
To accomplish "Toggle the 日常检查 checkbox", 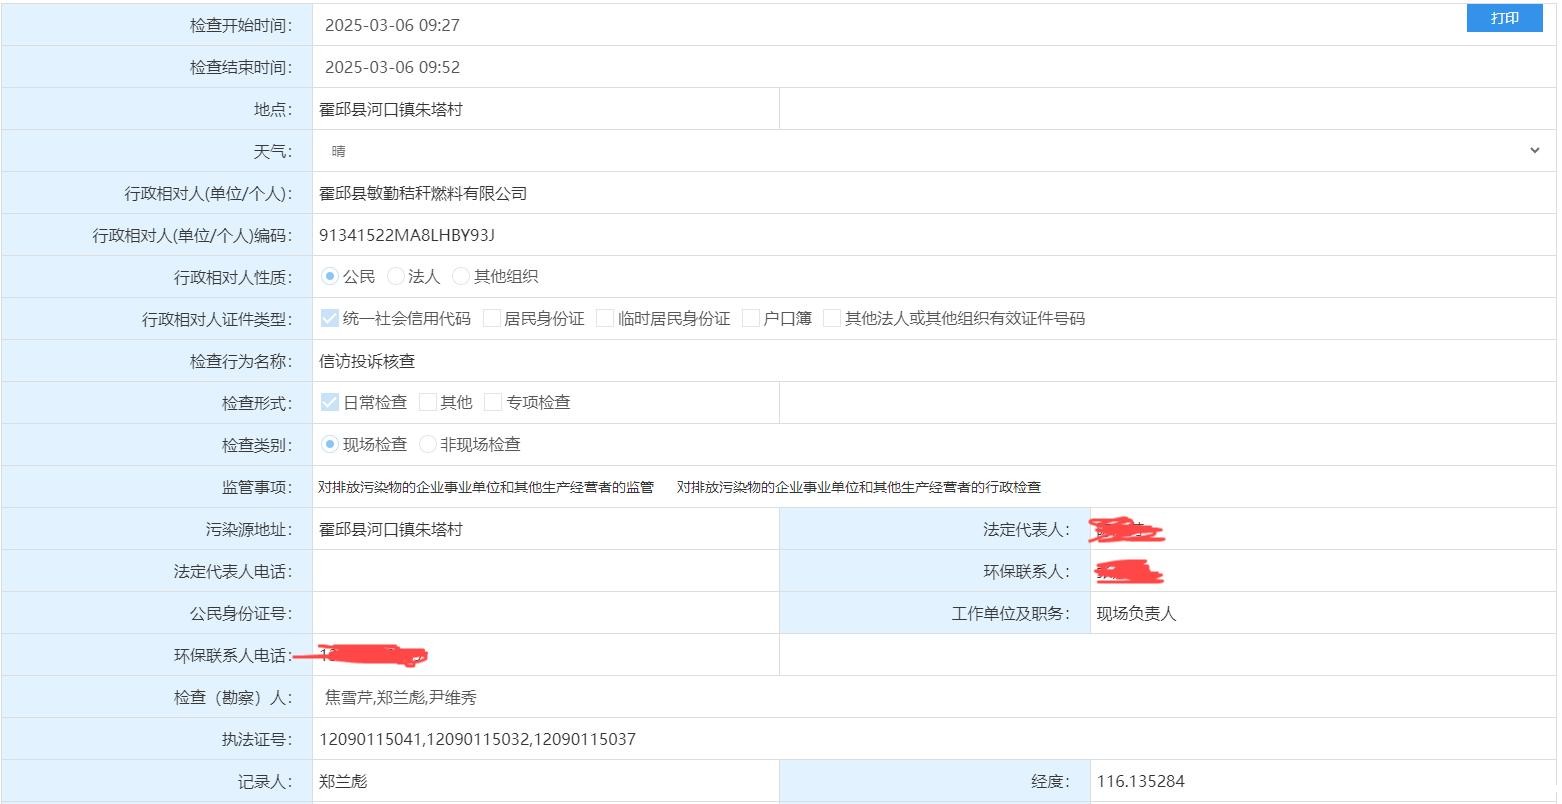I will pos(329,402).
